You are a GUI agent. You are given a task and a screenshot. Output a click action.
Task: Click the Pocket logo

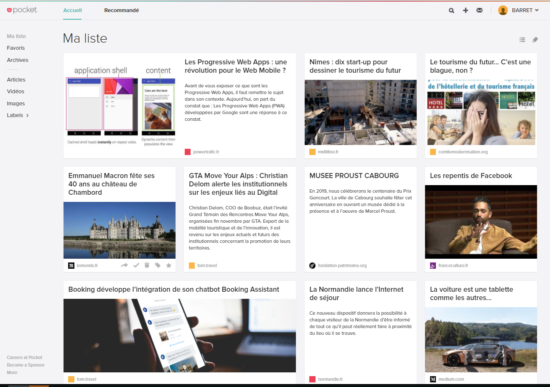coord(22,10)
